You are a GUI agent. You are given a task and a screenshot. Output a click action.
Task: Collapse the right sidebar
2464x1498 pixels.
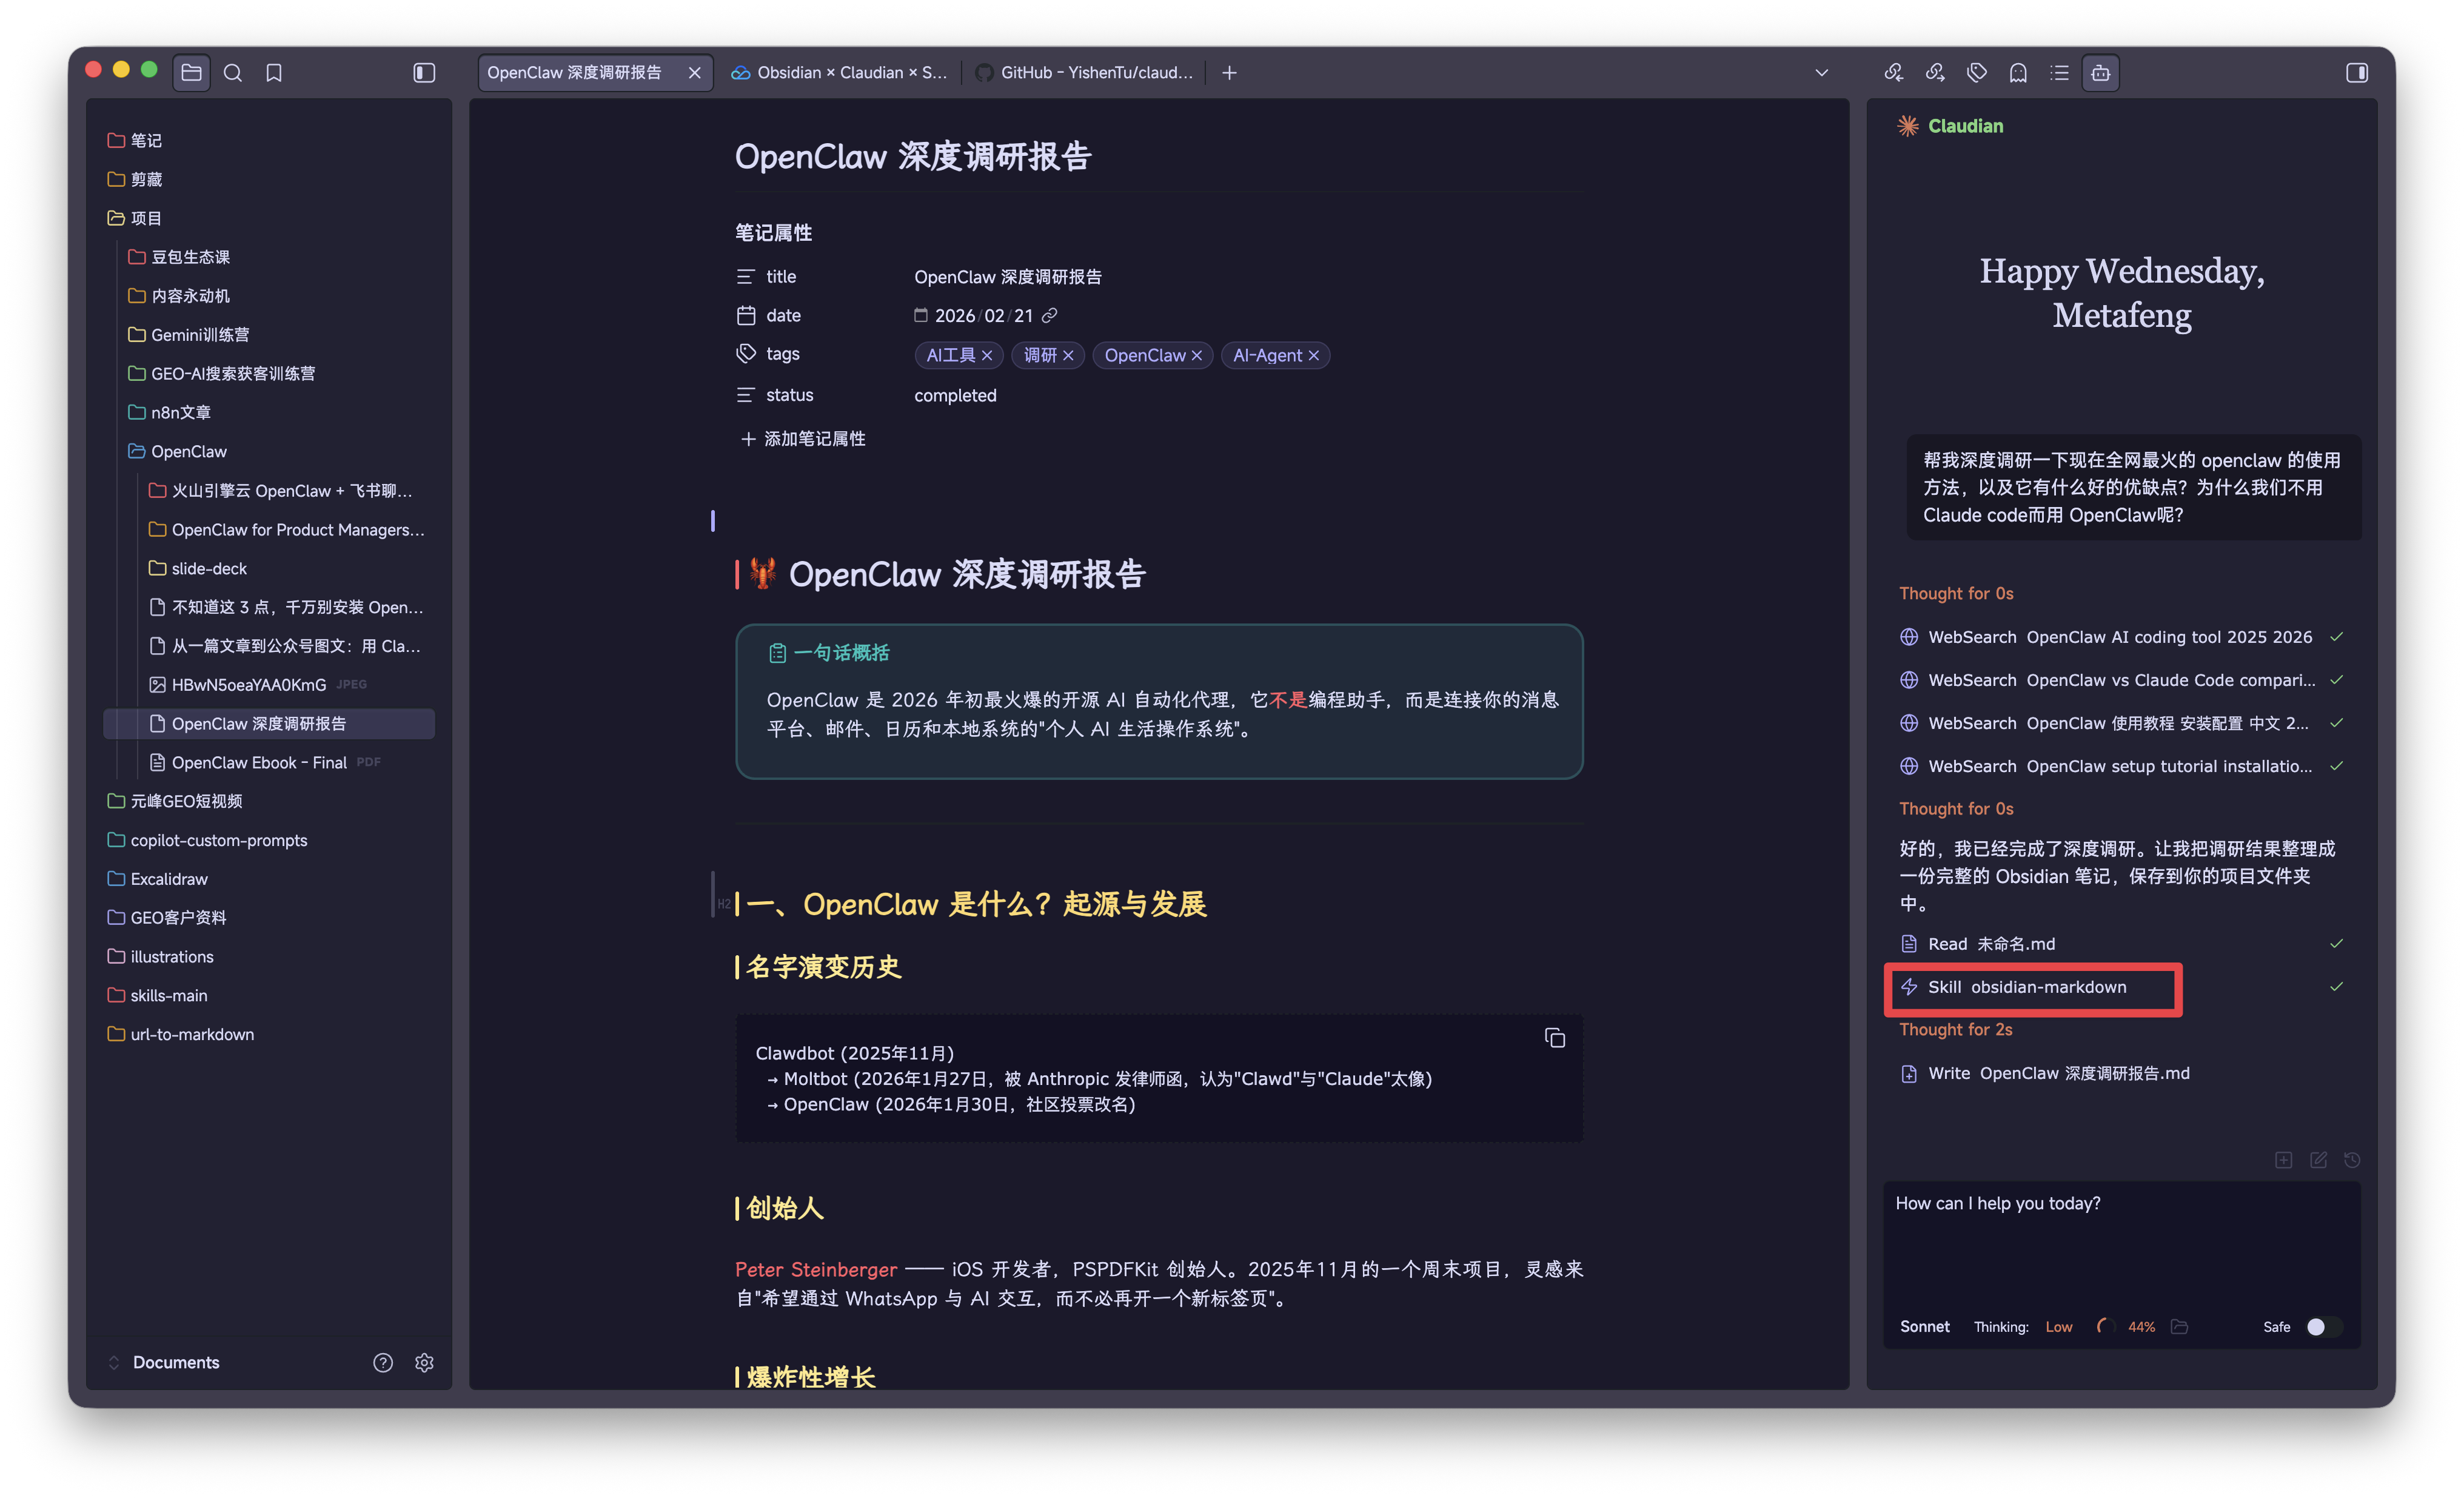[2357, 72]
